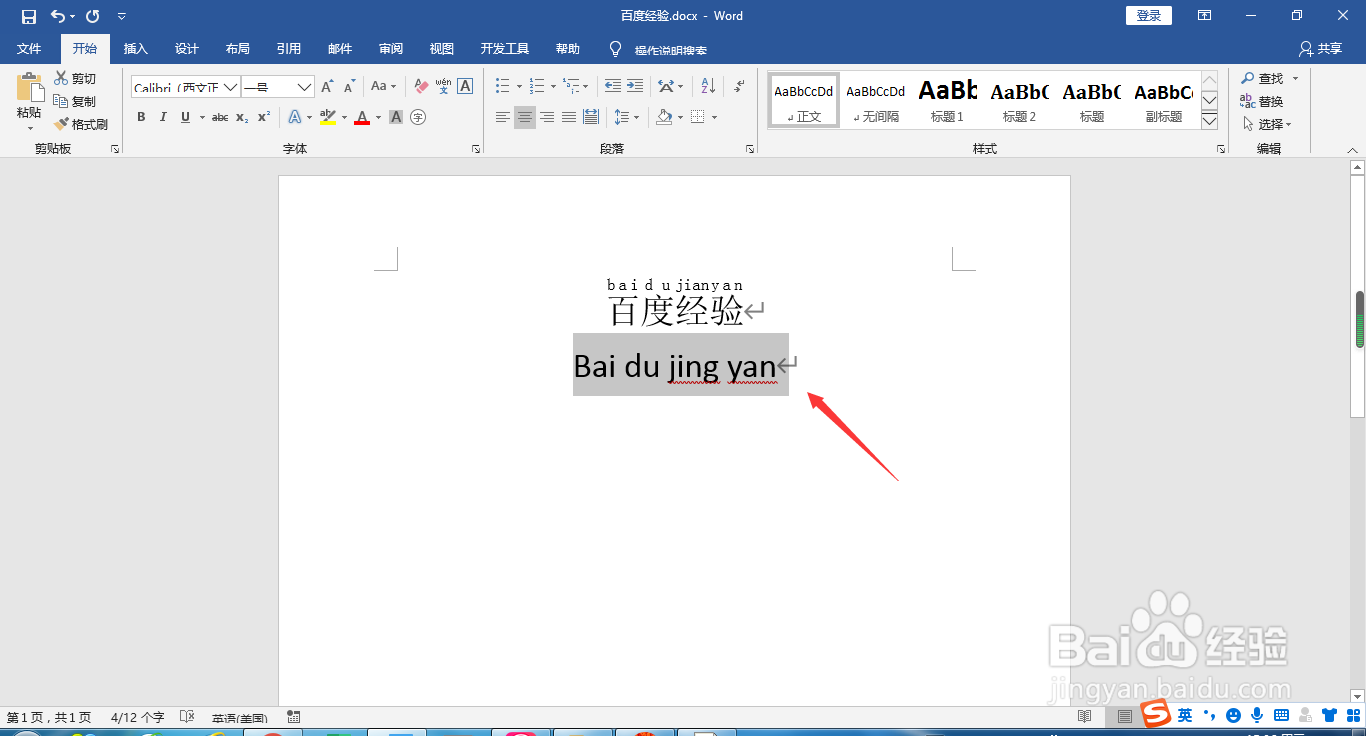Switch to Layout (布局) tab
Image resolution: width=1366 pixels, height=736 pixels.
coord(238,48)
